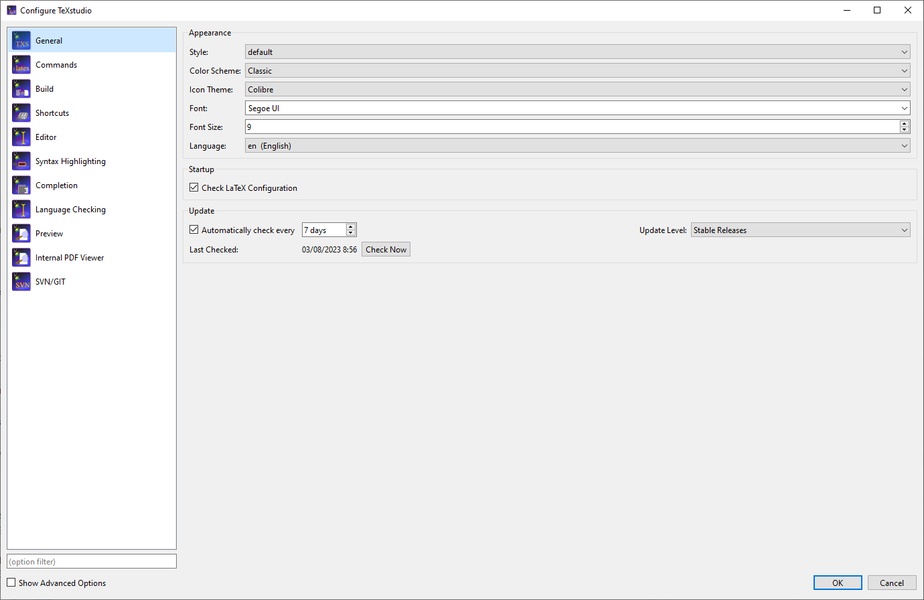Open the Icon Theme dropdown
Screen dimensions: 924x600
tap(578, 90)
